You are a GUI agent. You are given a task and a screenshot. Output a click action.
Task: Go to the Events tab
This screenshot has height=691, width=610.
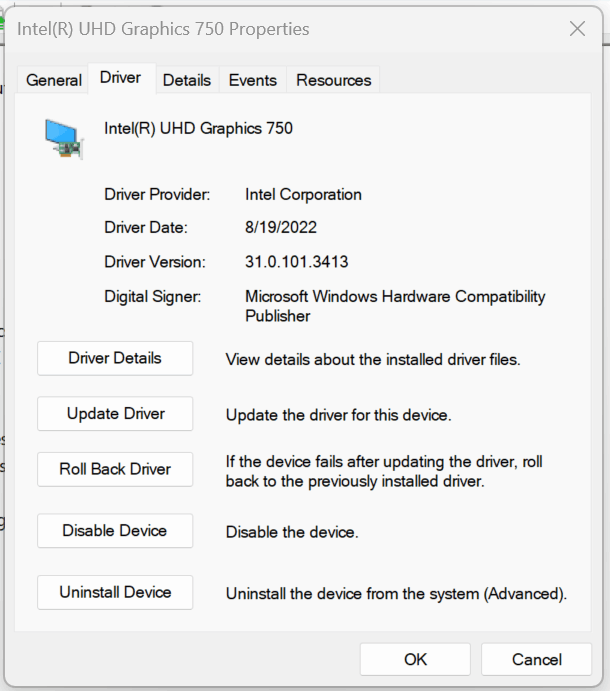(253, 80)
